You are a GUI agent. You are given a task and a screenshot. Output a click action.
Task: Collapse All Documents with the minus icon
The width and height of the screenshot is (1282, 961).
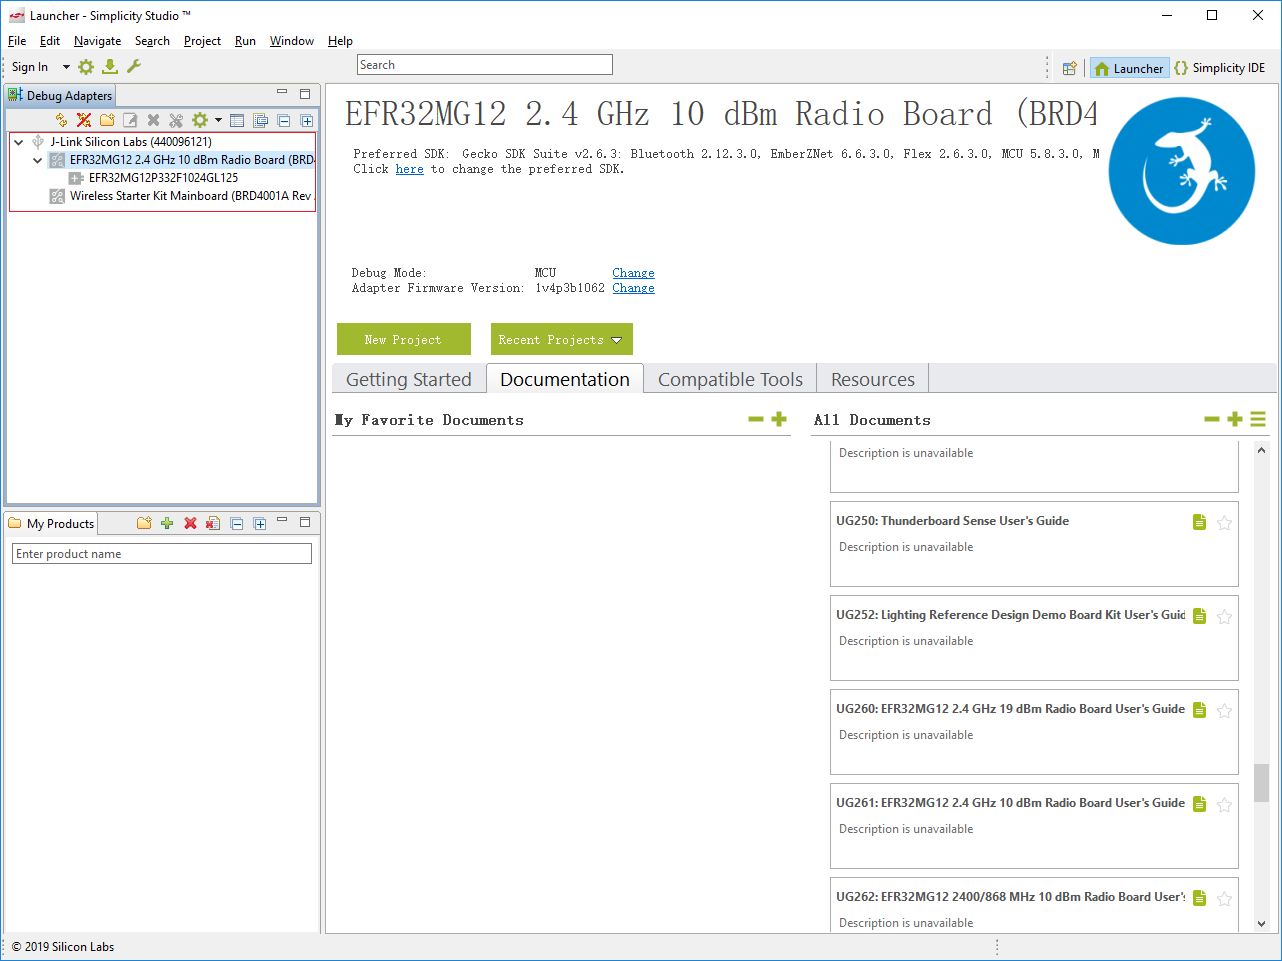pos(1212,419)
